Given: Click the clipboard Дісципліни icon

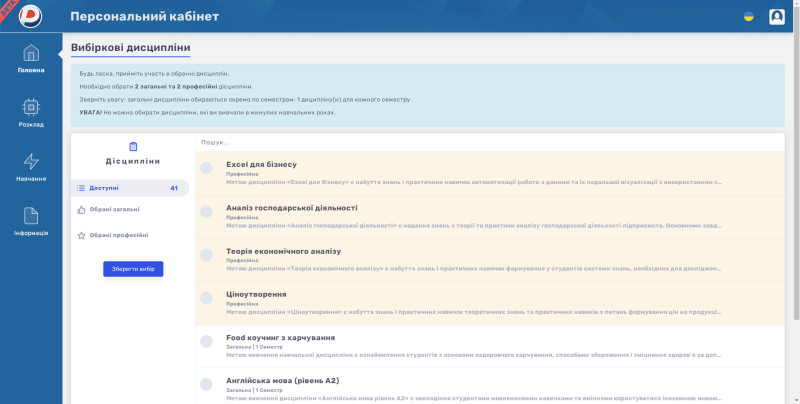Looking at the screenshot, I should click(133, 146).
